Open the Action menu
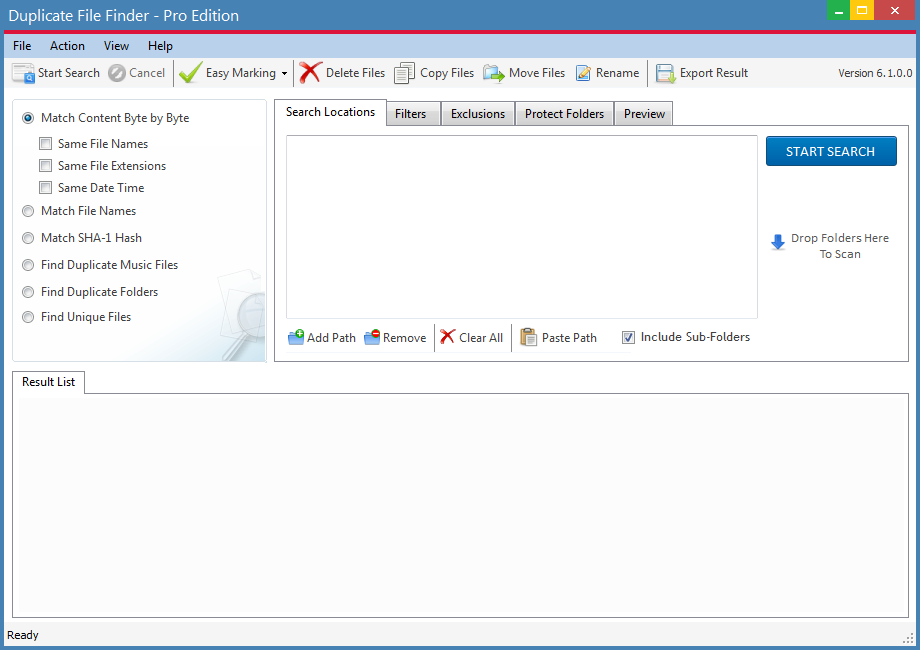Viewport: 920px width, 650px height. [x=67, y=46]
